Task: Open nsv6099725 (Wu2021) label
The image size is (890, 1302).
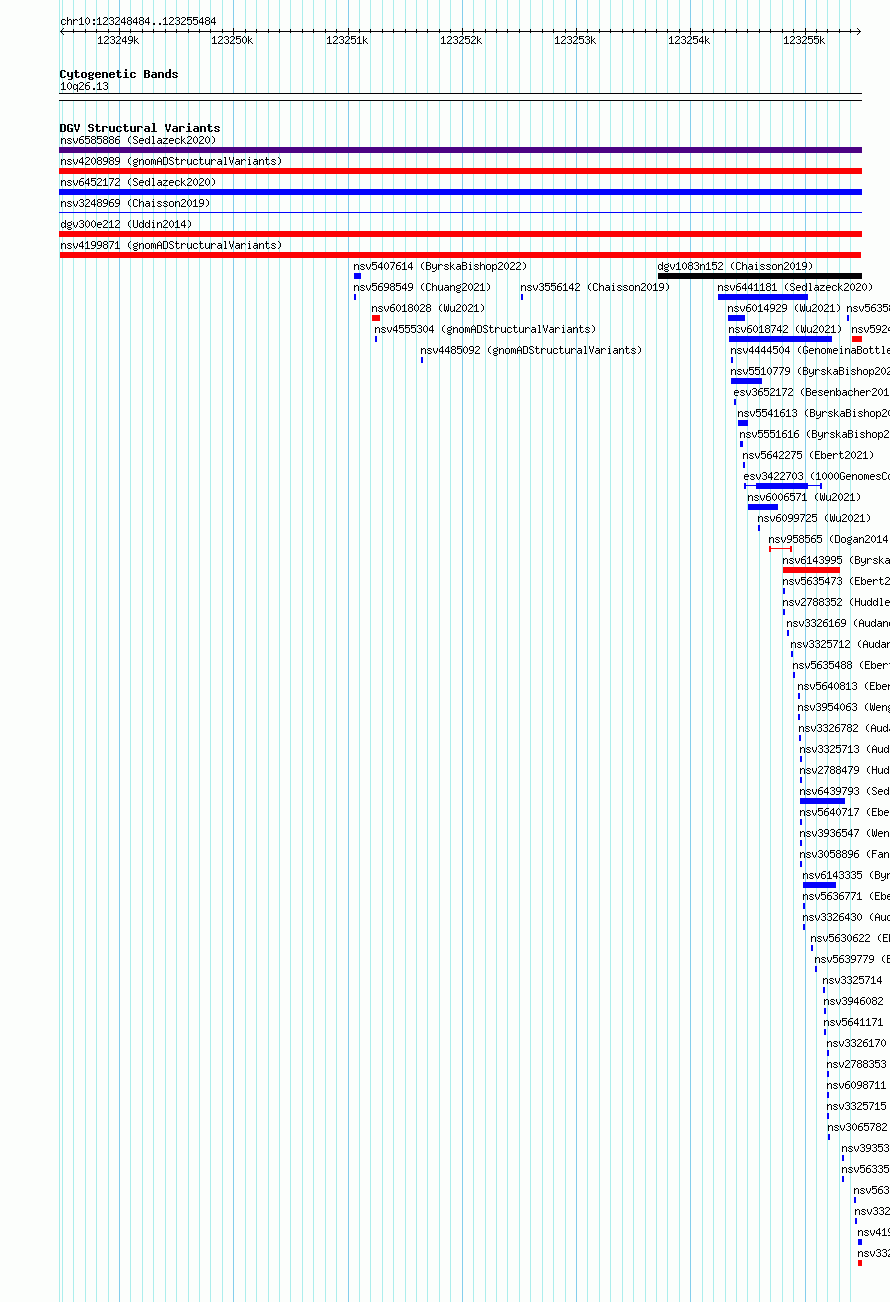Action: [815, 518]
